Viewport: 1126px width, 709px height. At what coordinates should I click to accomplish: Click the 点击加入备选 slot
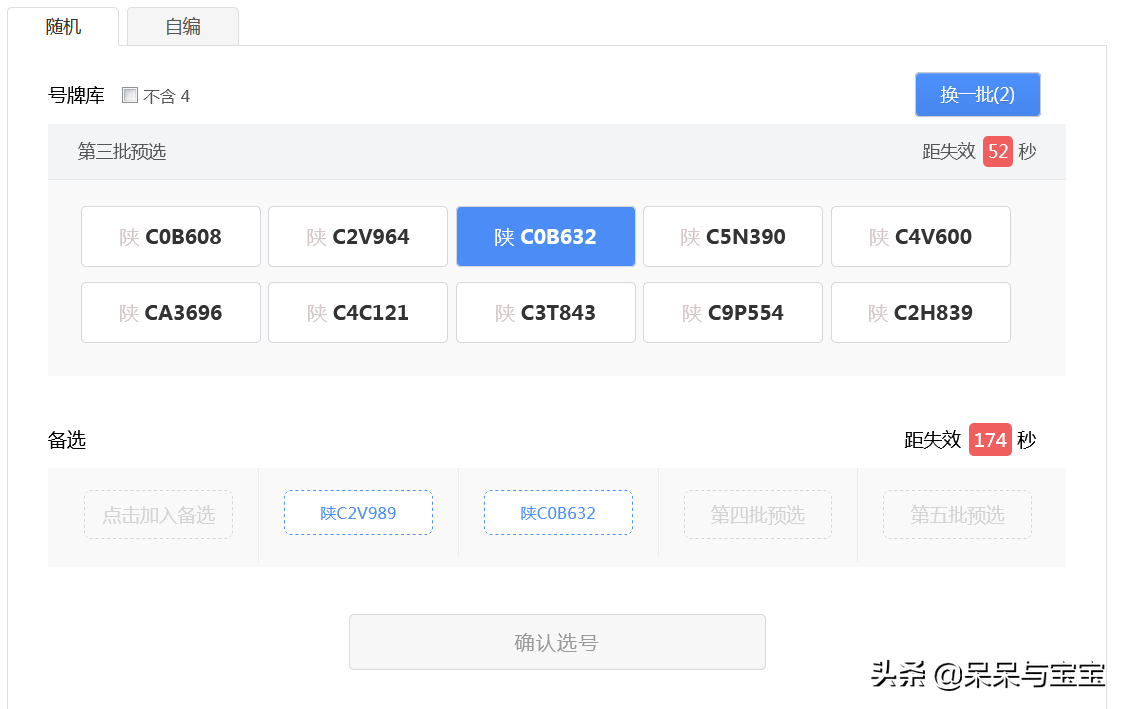159,514
